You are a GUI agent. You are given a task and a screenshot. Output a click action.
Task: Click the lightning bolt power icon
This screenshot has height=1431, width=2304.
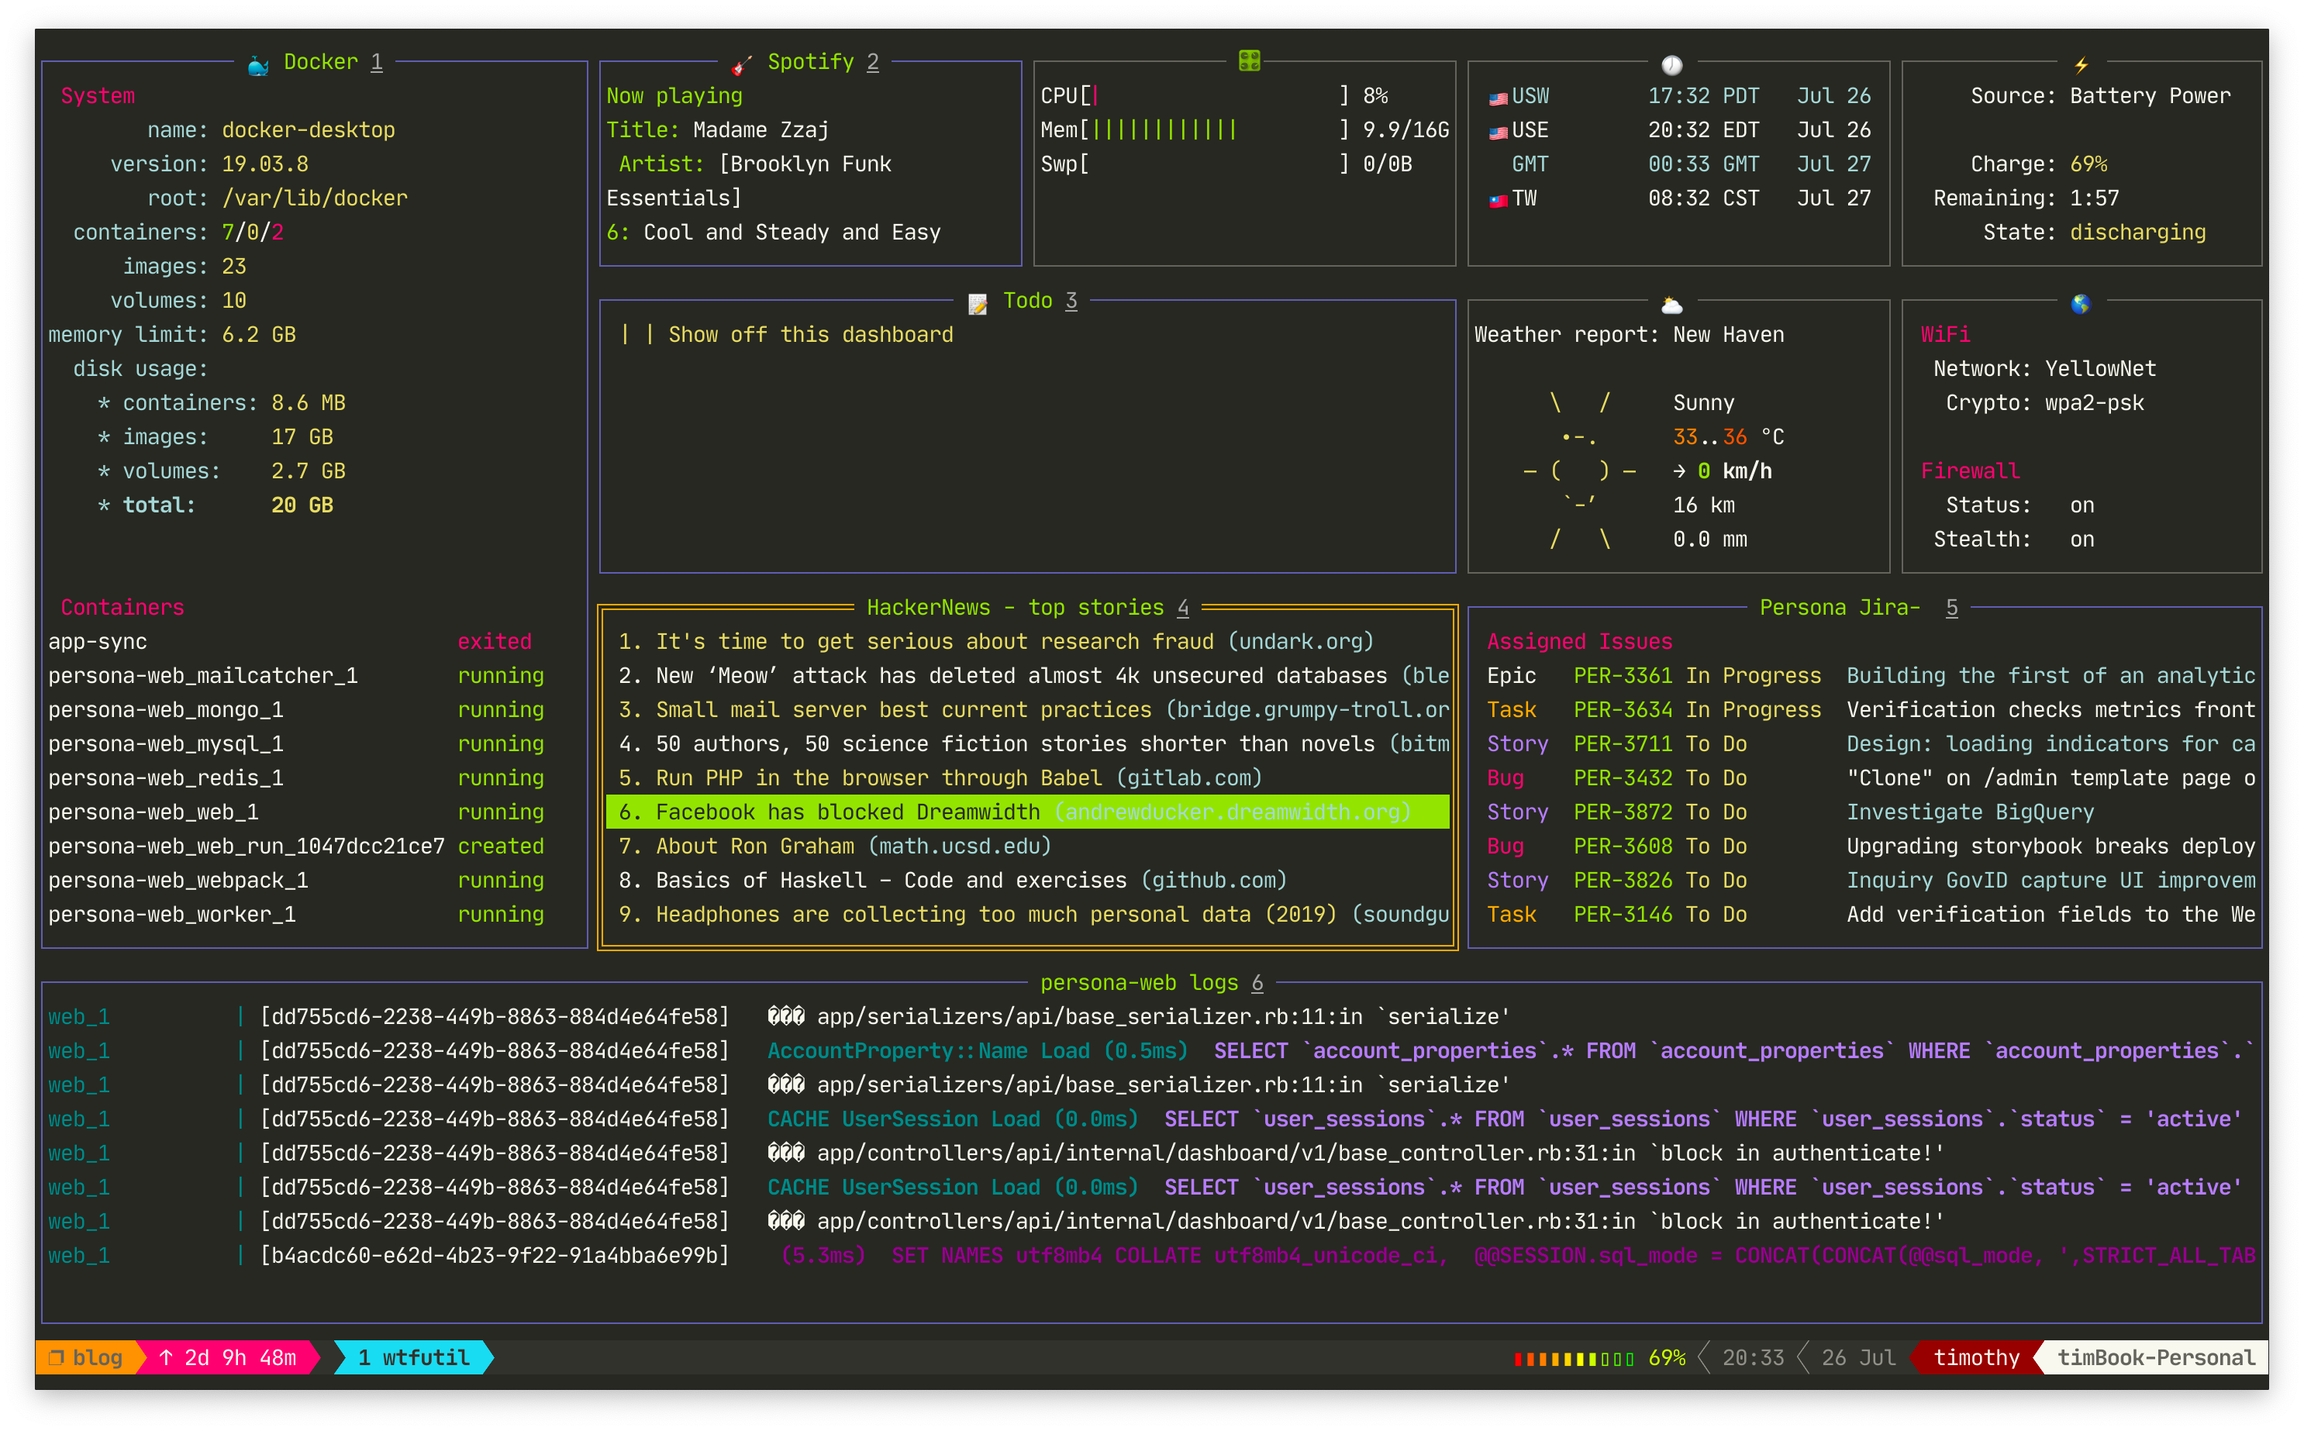2081,65
